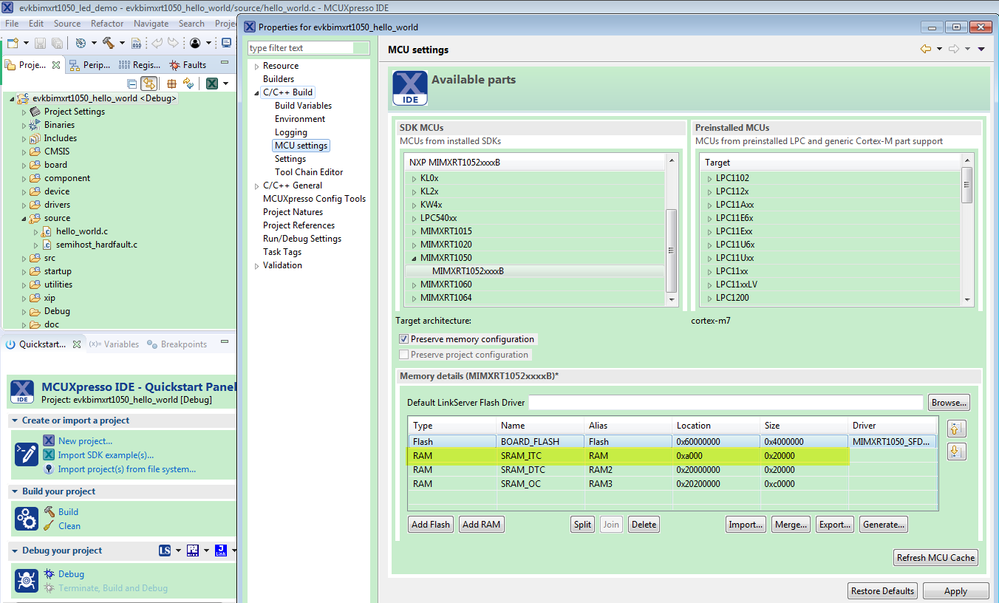Move memory row up with the arrow icon
Screen dimensions: 999x603
click(x=956, y=428)
